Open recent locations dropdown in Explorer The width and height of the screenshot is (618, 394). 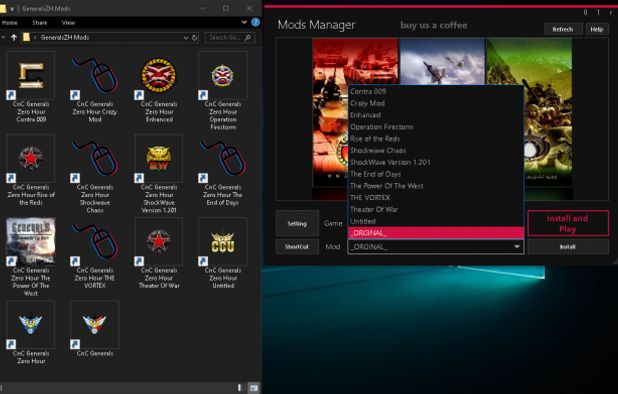coord(3,37)
